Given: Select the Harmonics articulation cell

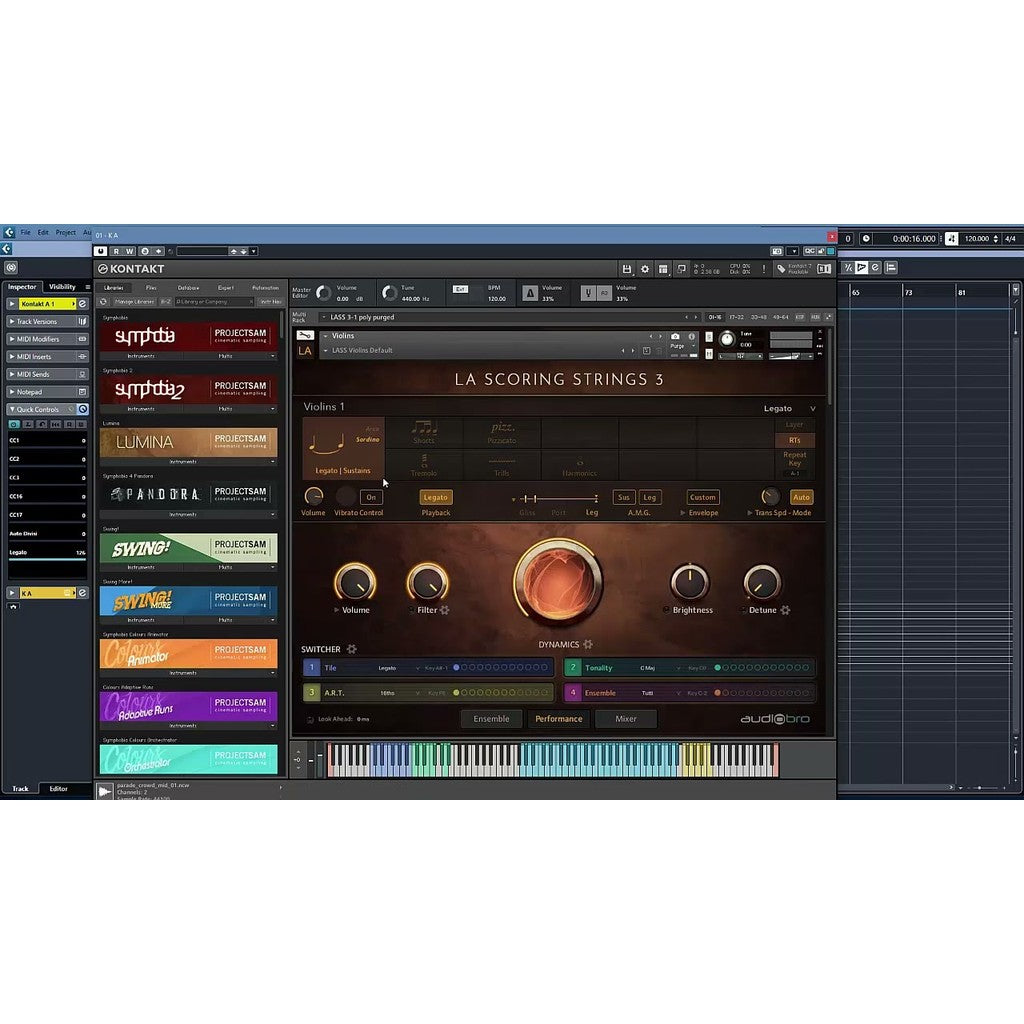Looking at the screenshot, I should (x=579, y=464).
